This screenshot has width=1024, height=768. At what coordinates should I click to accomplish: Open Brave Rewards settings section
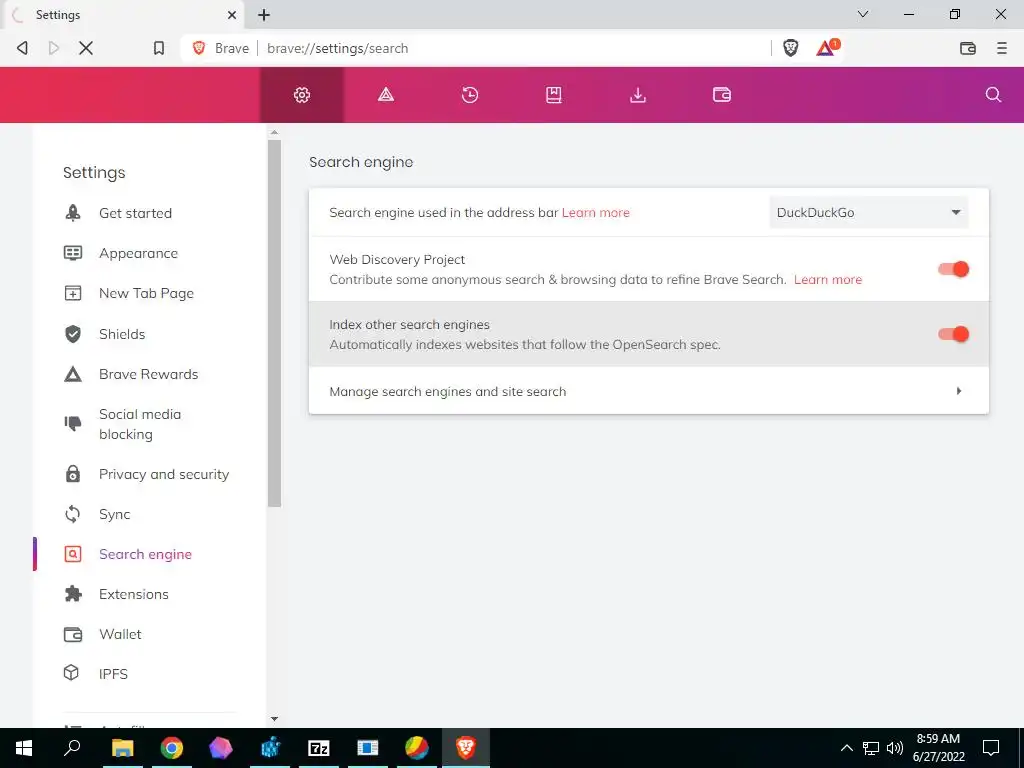pyautogui.click(x=148, y=374)
